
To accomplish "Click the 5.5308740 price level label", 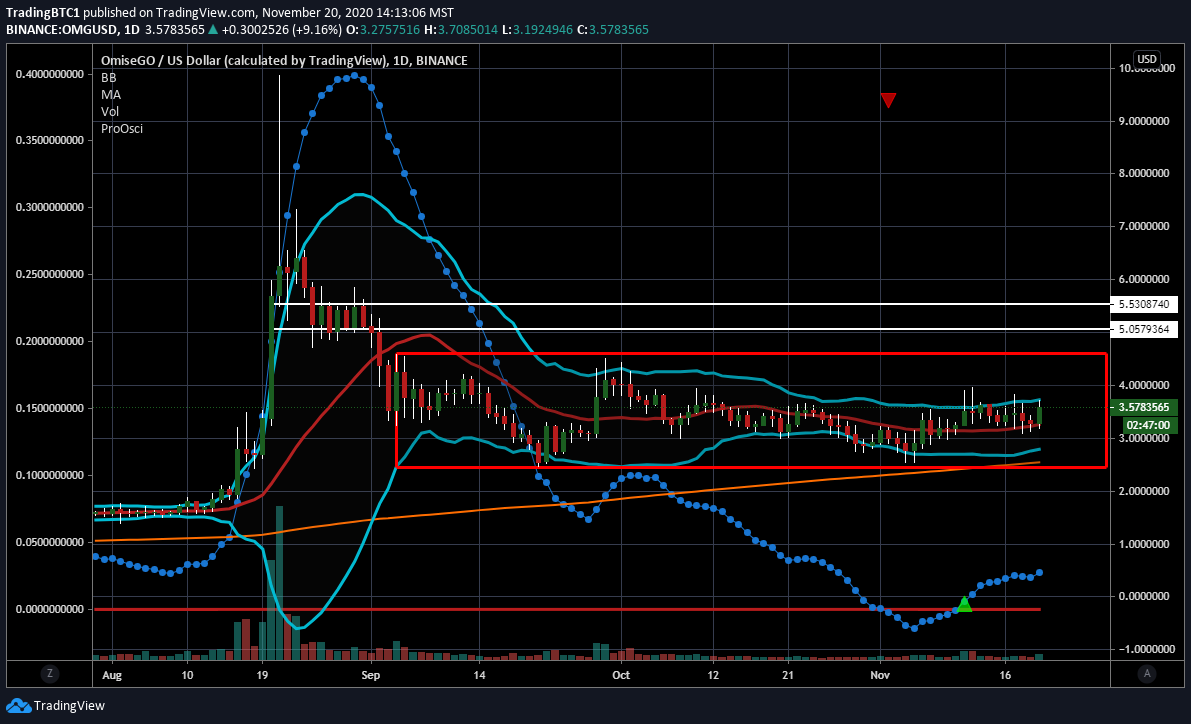I will 1144,304.
